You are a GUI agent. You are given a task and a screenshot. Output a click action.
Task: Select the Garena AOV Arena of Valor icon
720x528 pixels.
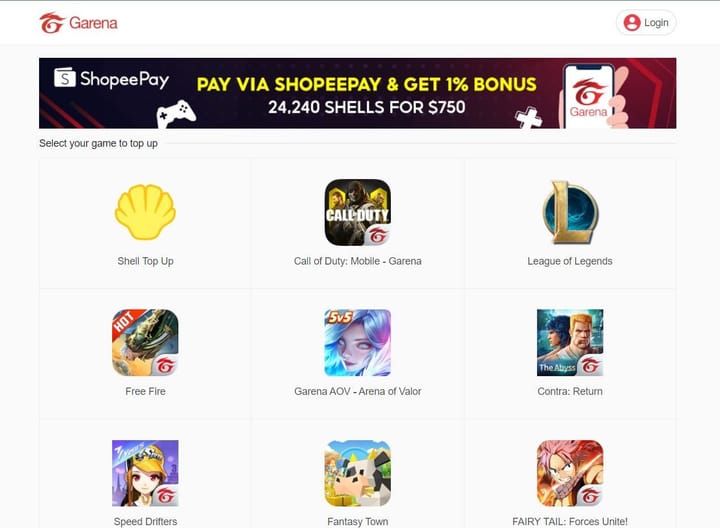(358, 343)
